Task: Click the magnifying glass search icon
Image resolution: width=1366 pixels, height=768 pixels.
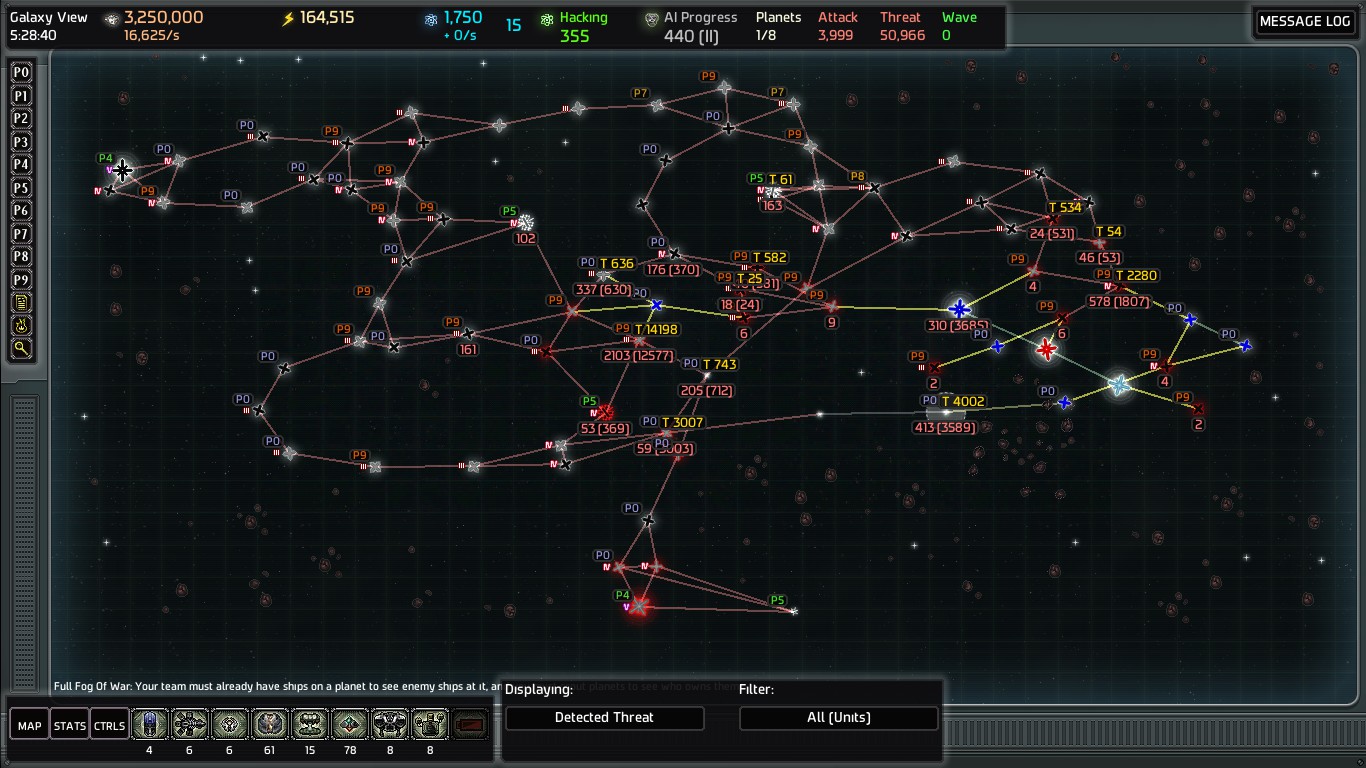Action: (21, 349)
